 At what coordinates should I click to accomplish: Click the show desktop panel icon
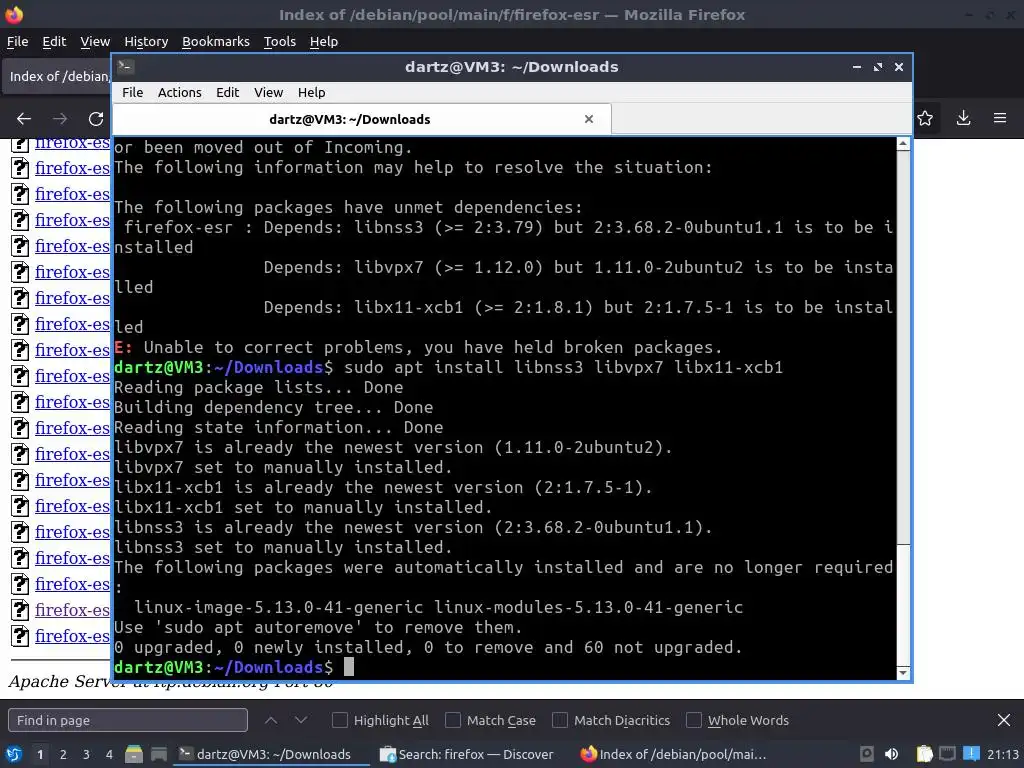pos(159,754)
